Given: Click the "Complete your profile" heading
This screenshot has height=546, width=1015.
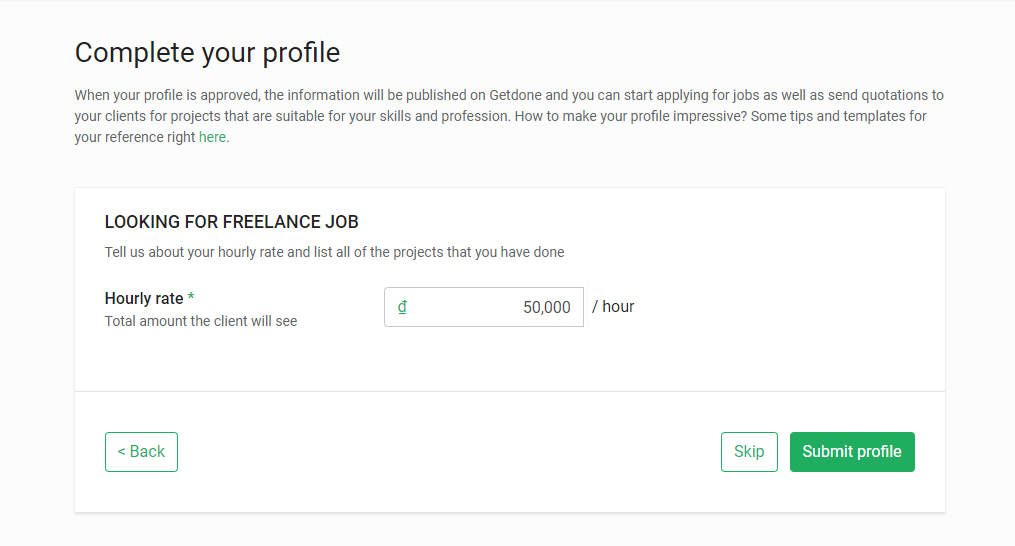Looking at the screenshot, I should (x=207, y=52).
